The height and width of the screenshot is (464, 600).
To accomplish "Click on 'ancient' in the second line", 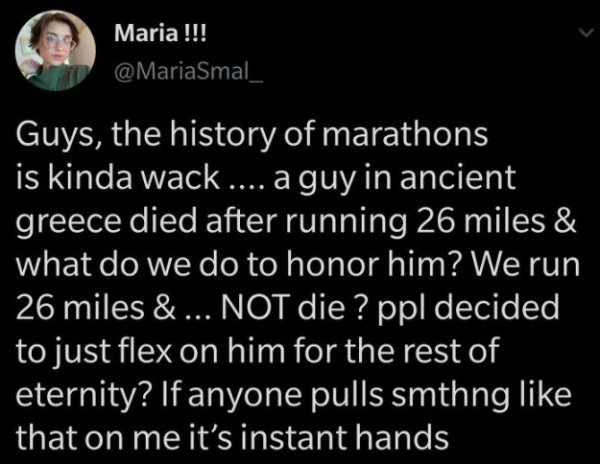I will click(x=458, y=178).
